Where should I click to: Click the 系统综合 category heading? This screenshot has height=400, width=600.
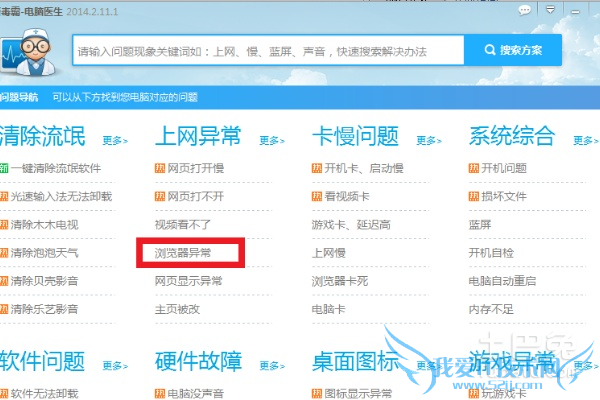pos(512,136)
